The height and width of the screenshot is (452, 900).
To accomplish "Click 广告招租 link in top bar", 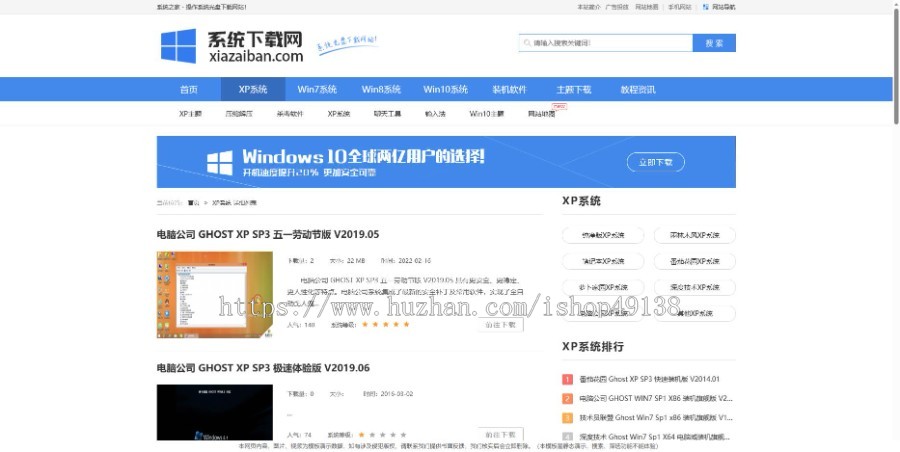I will (617, 7).
